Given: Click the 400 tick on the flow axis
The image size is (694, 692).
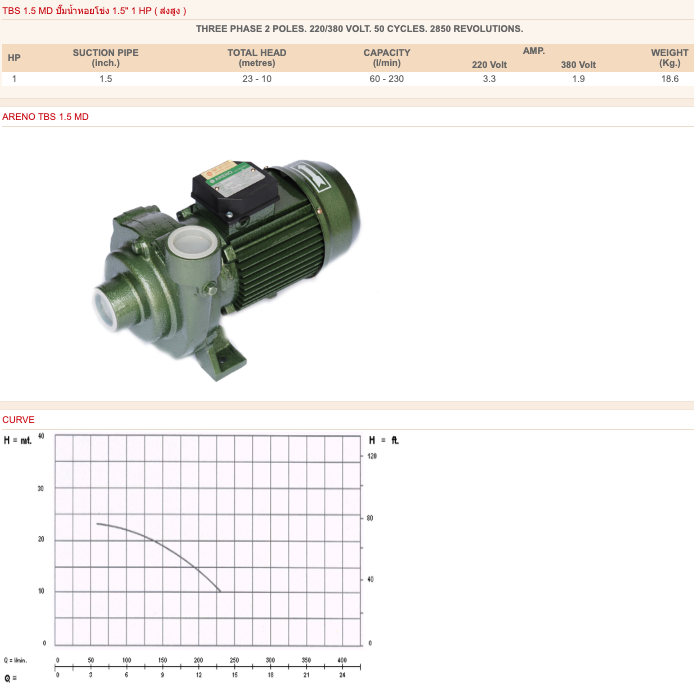Looking at the screenshot, I should pyautogui.click(x=342, y=660).
